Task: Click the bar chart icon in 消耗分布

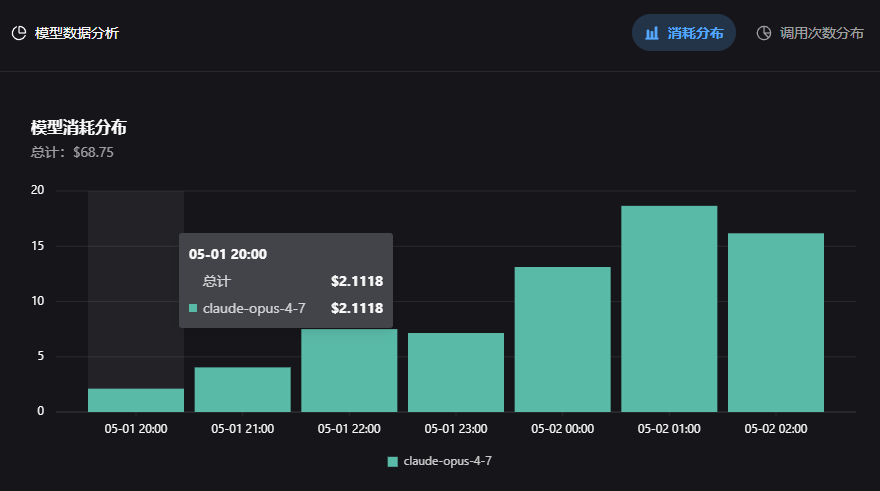Action: tap(652, 33)
